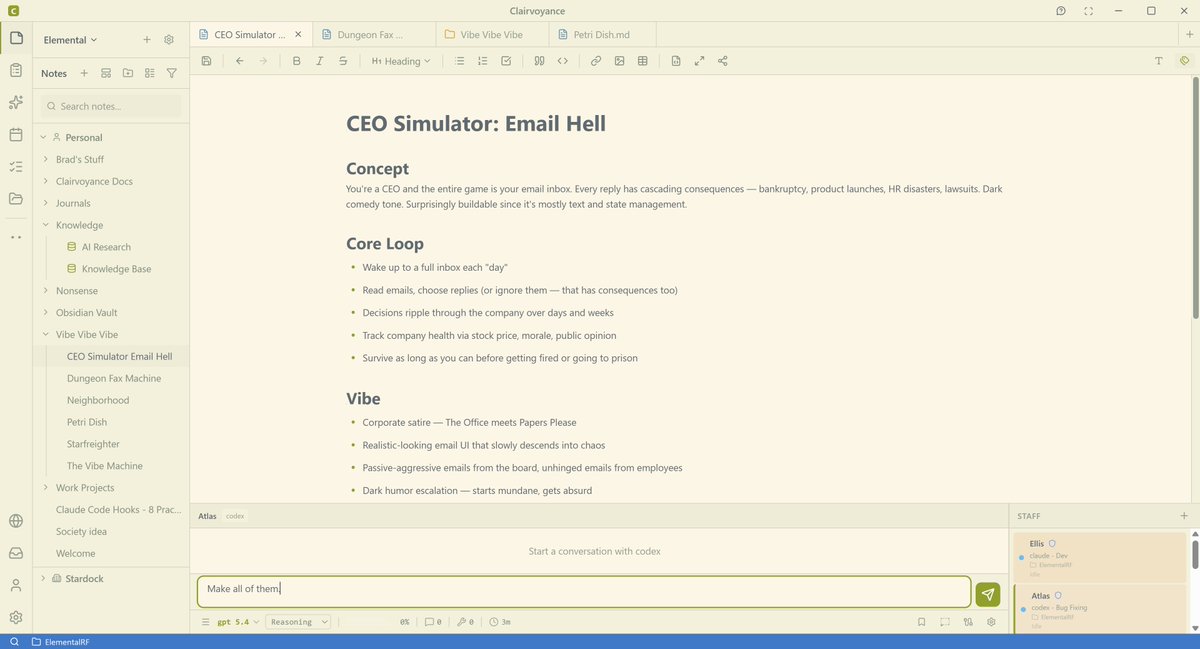Open the gpt 5.4 model selector
This screenshot has width=1200, height=649.
[238, 622]
